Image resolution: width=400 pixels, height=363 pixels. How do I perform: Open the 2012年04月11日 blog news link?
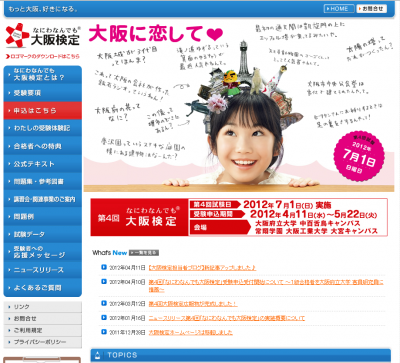202,268
